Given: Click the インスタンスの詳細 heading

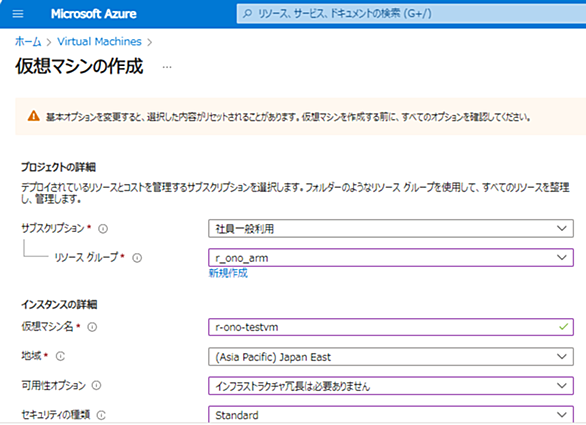Looking at the screenshot, I should pyautogui.click(x=59, y=305).
